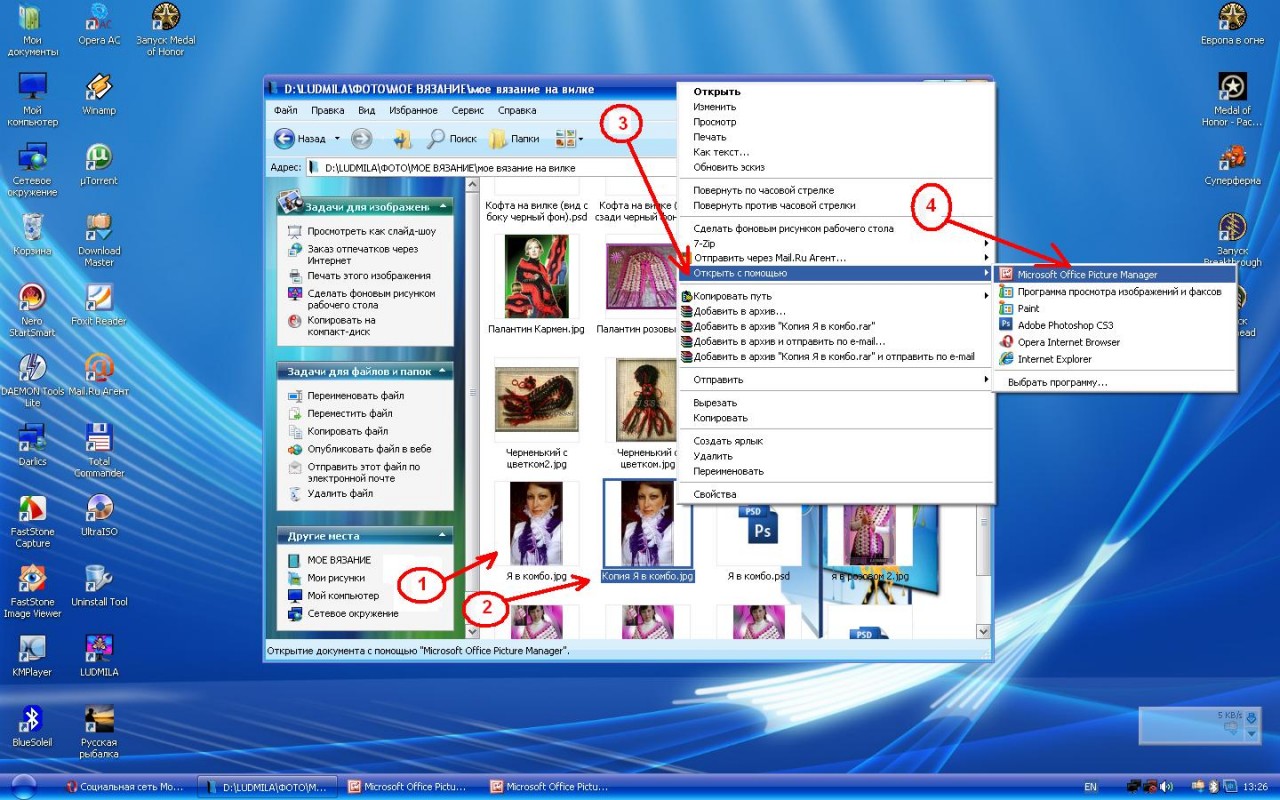Expand the 7-Zip submenu
Viewport: 1280px width, 800px height.
(x=836, y=243)
